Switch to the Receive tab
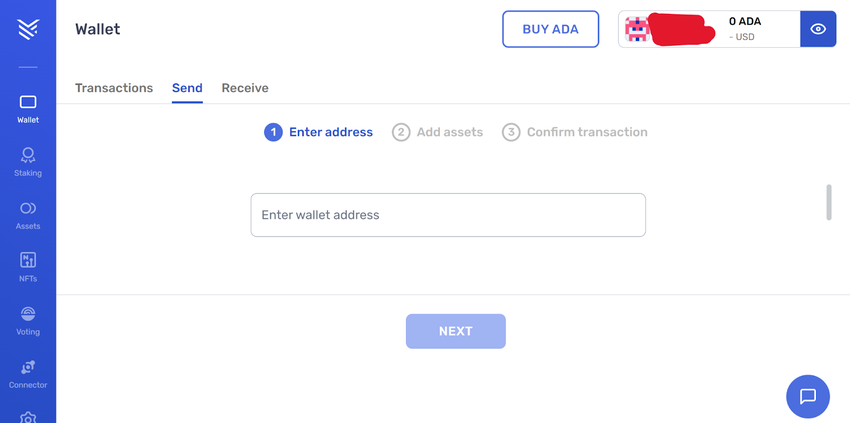Image resolution: width=850 pixels, height=423 pixels. tap(245, 88)
